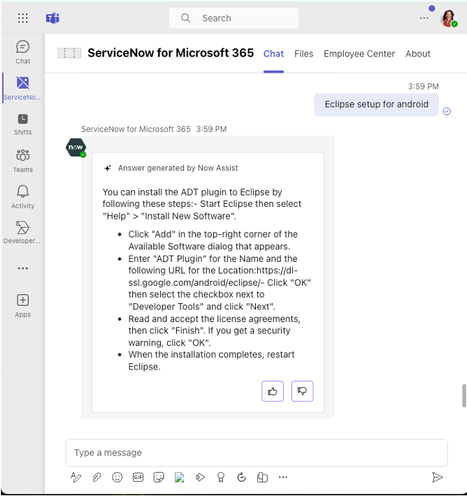
Task: Open the Activity bell in the sidebar
Action: (23, 197)
